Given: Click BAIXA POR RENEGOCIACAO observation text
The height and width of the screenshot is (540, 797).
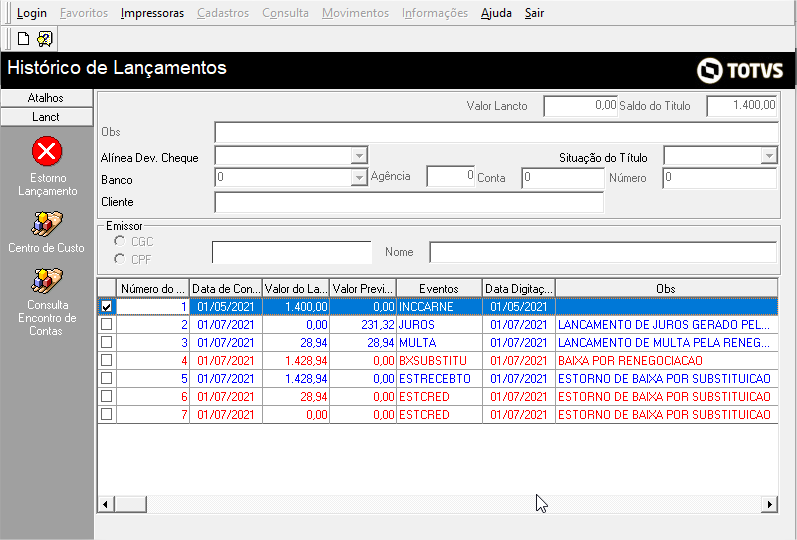Looking at the screenshot, I should pyautogui.click(x=630, y=361).
